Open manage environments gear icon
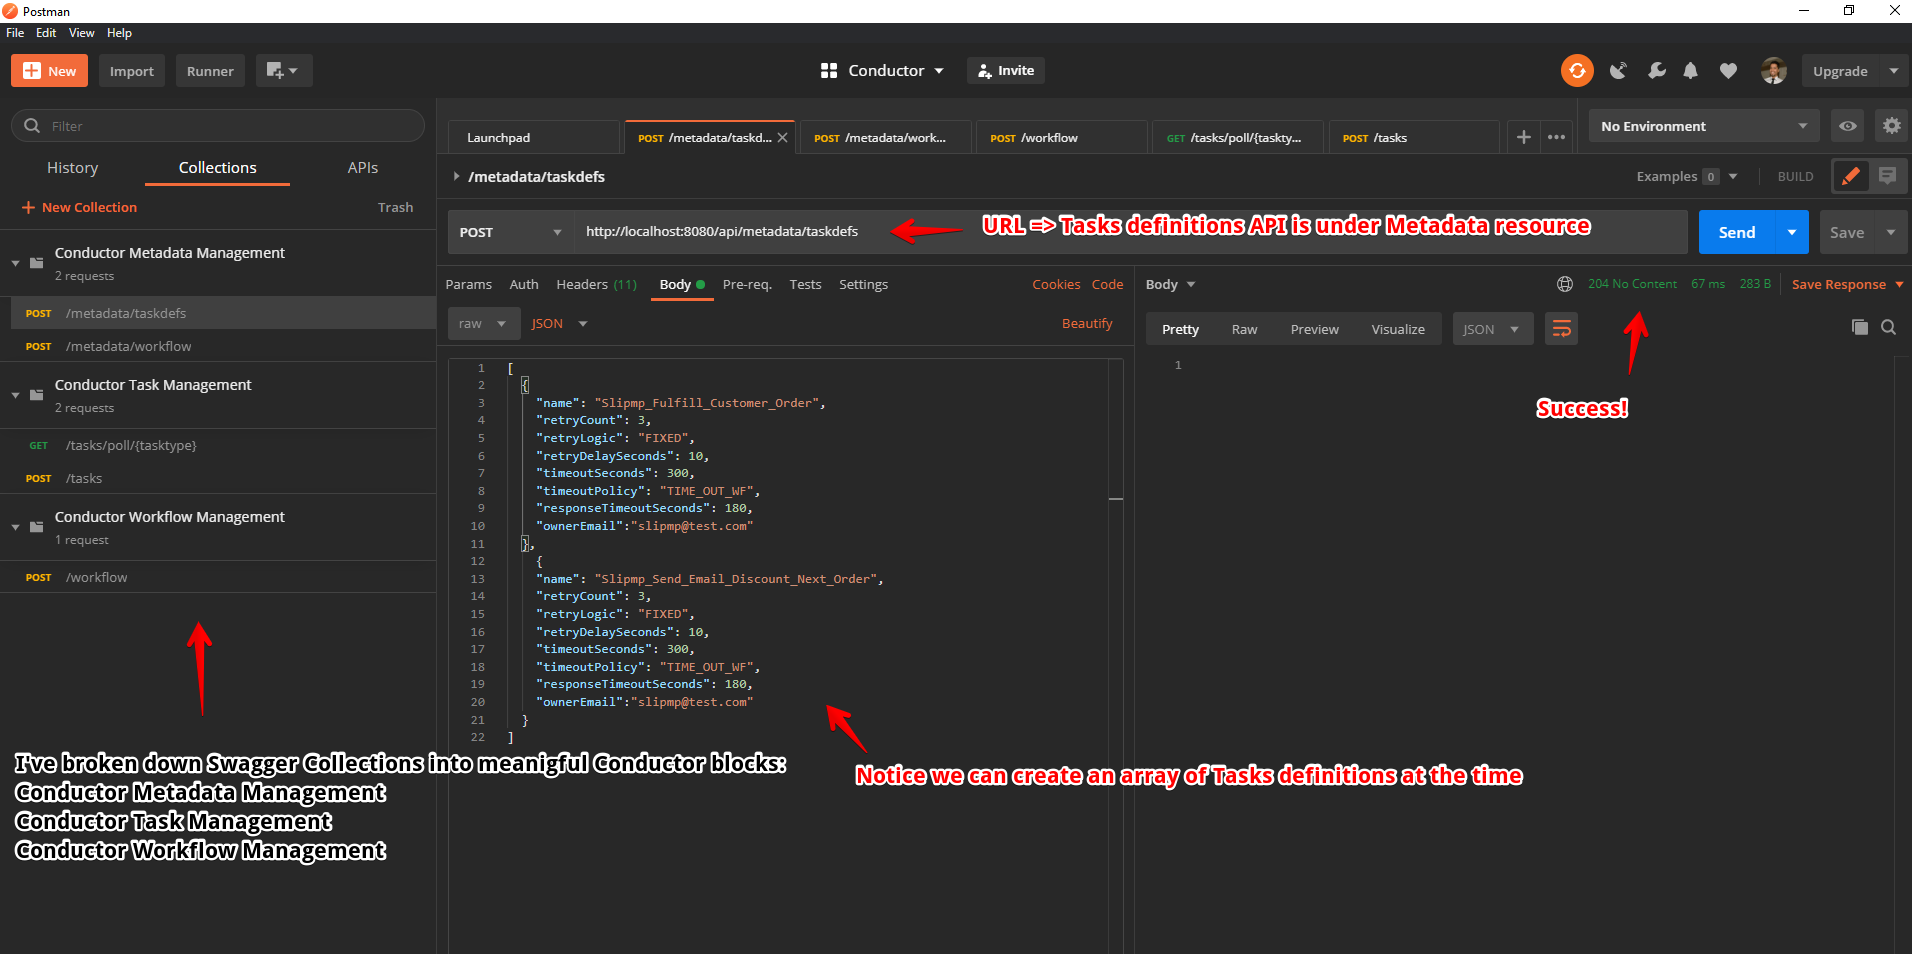Screen dimensions: 1912x954 tap(1891, 126)
